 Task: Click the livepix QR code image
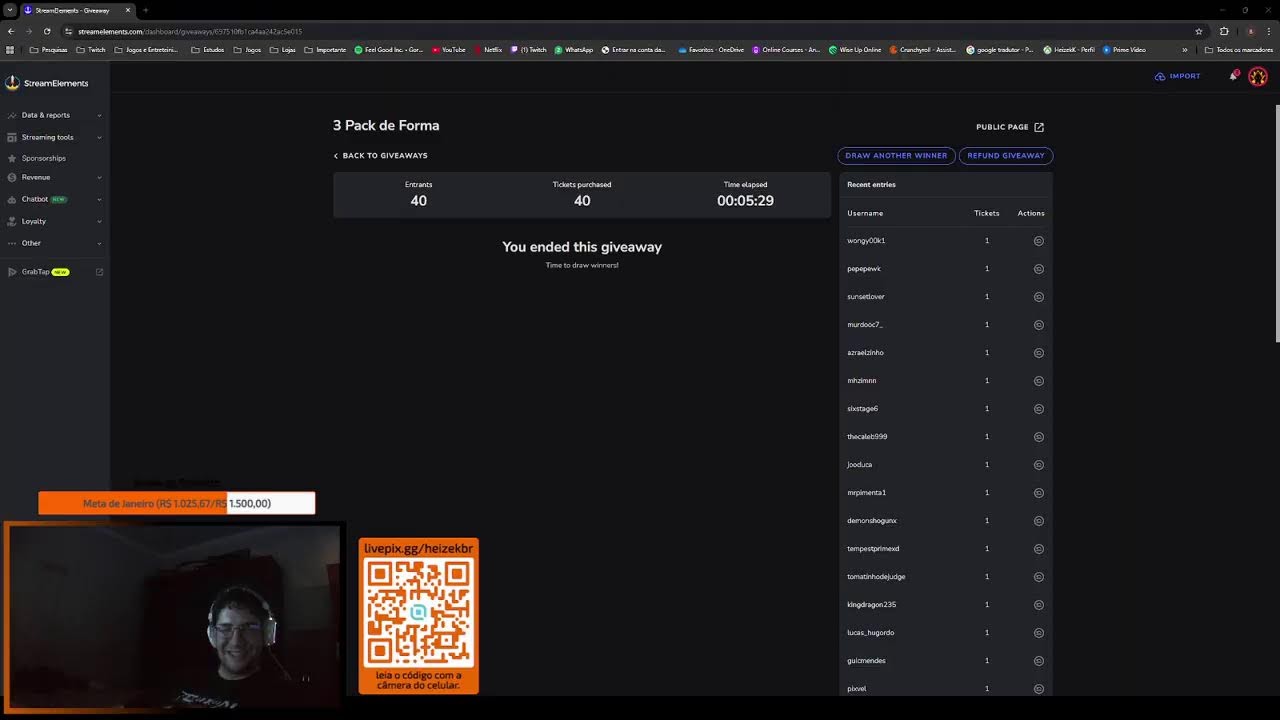click(x=419, y=614)
